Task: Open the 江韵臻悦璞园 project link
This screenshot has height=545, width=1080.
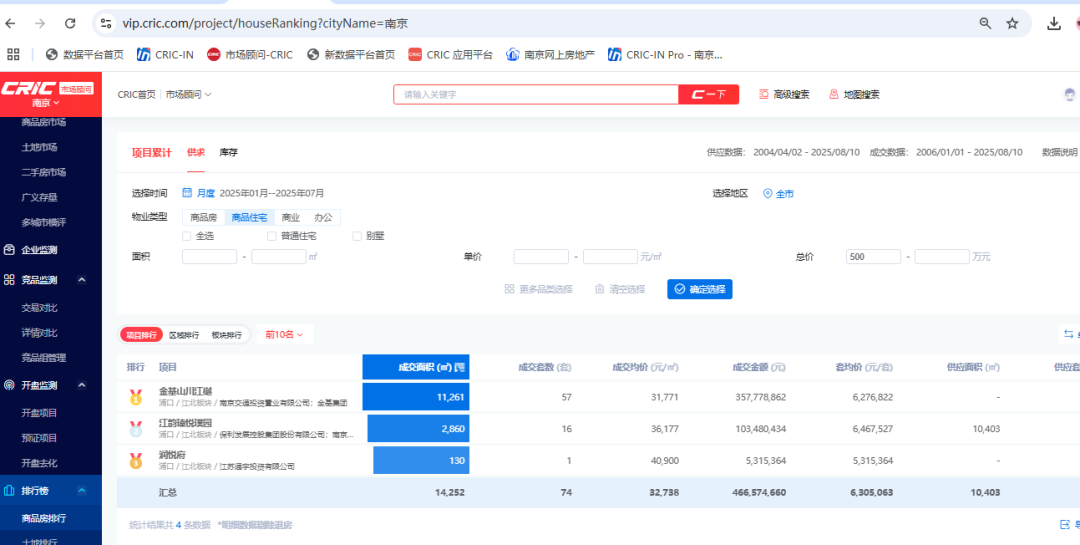Action: pos(185,423)
